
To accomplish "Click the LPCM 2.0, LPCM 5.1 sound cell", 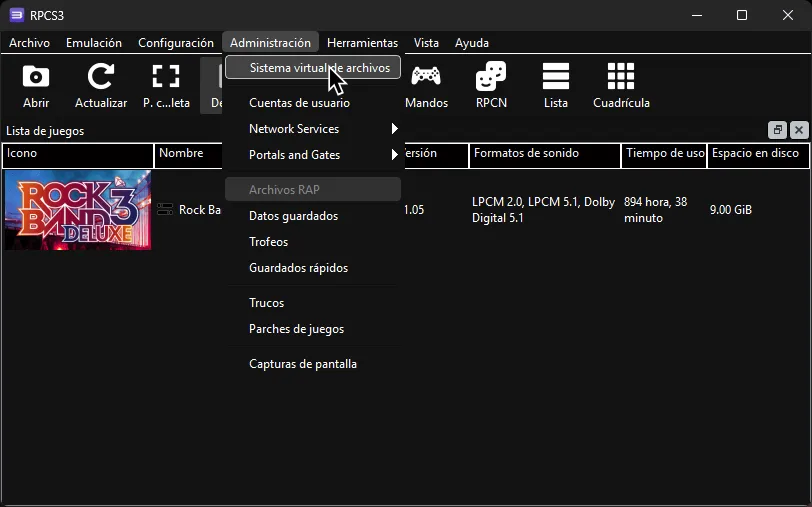I will point(543,210).
